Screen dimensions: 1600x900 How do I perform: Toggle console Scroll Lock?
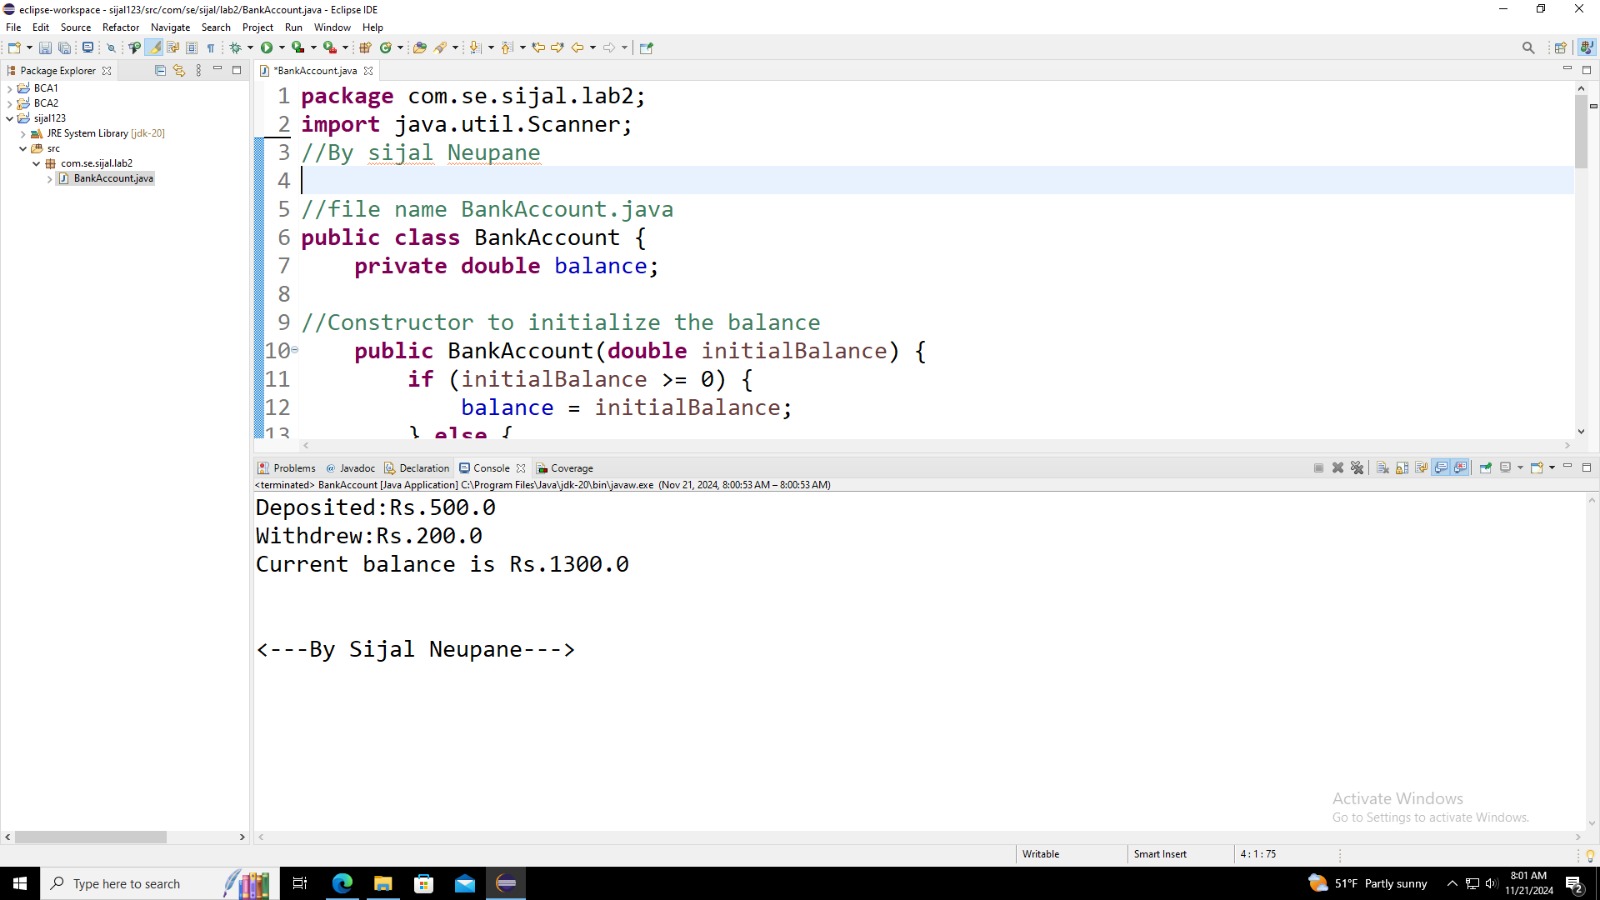[x=1402, y=467]
